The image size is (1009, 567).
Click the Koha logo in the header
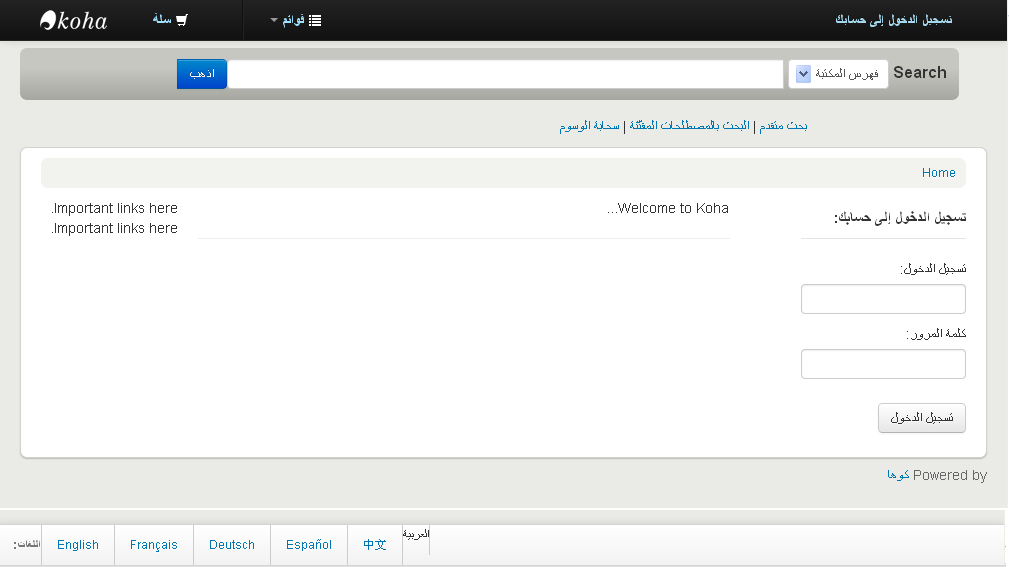(73, 20)
